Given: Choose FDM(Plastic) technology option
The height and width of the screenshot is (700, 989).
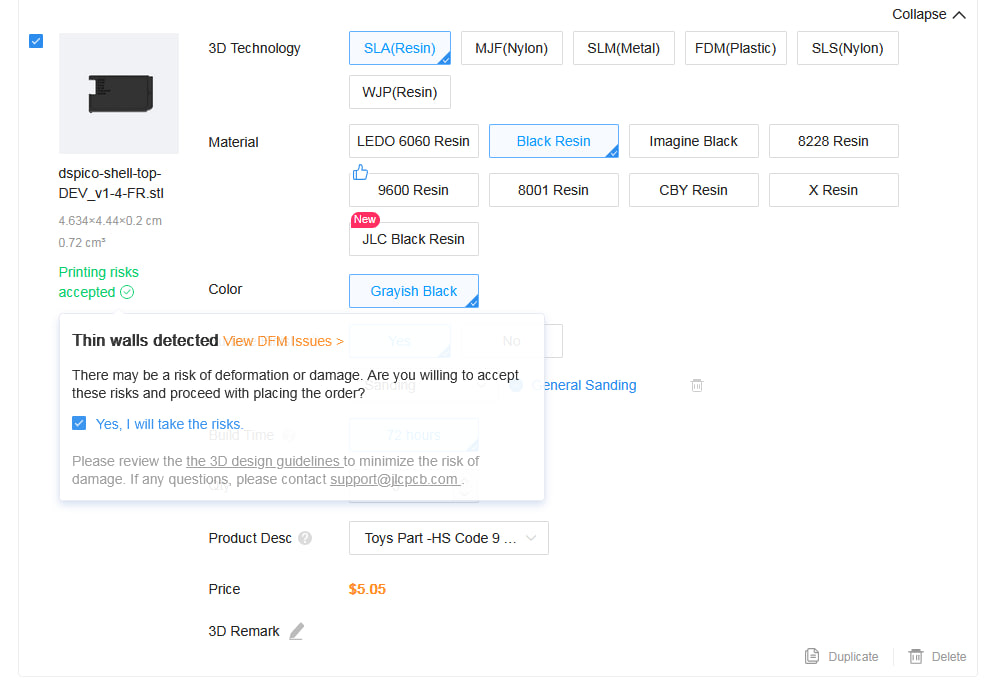Looking at the screenshot, I should pyautogui.click(x=735, y=48).
